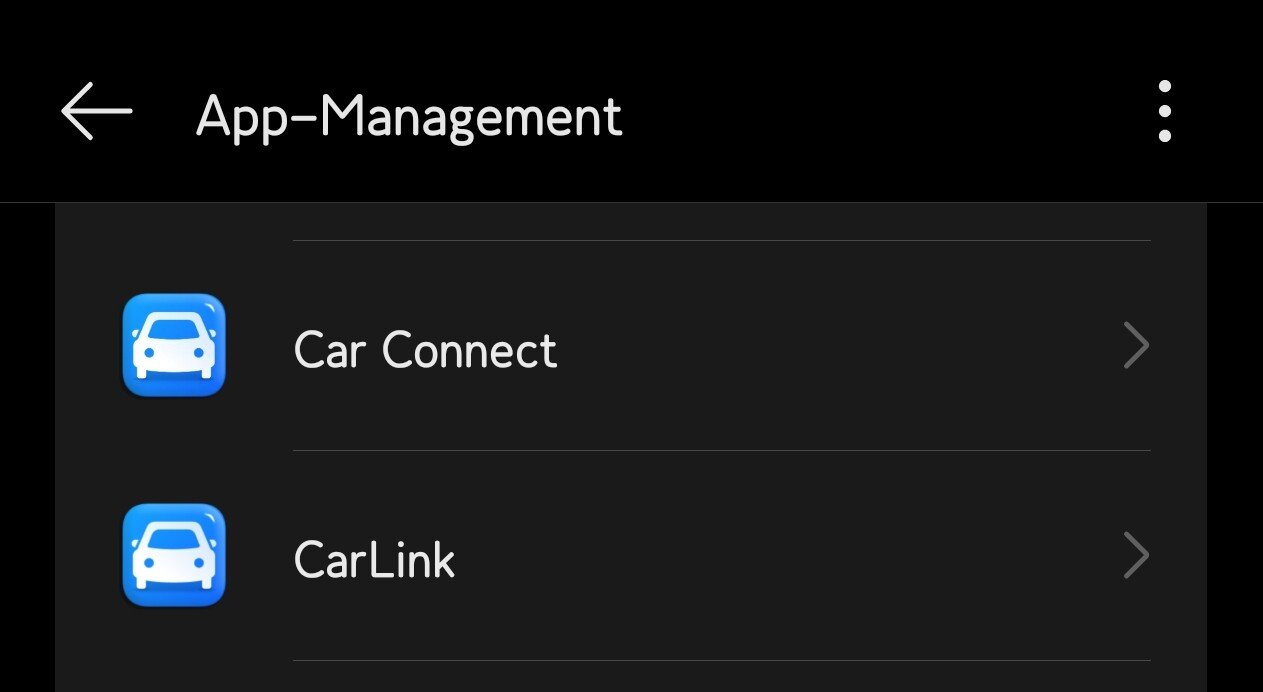1263x692 pixels.
Task: Open the Car Connect list entry
Action: click(x=630, y=346)
